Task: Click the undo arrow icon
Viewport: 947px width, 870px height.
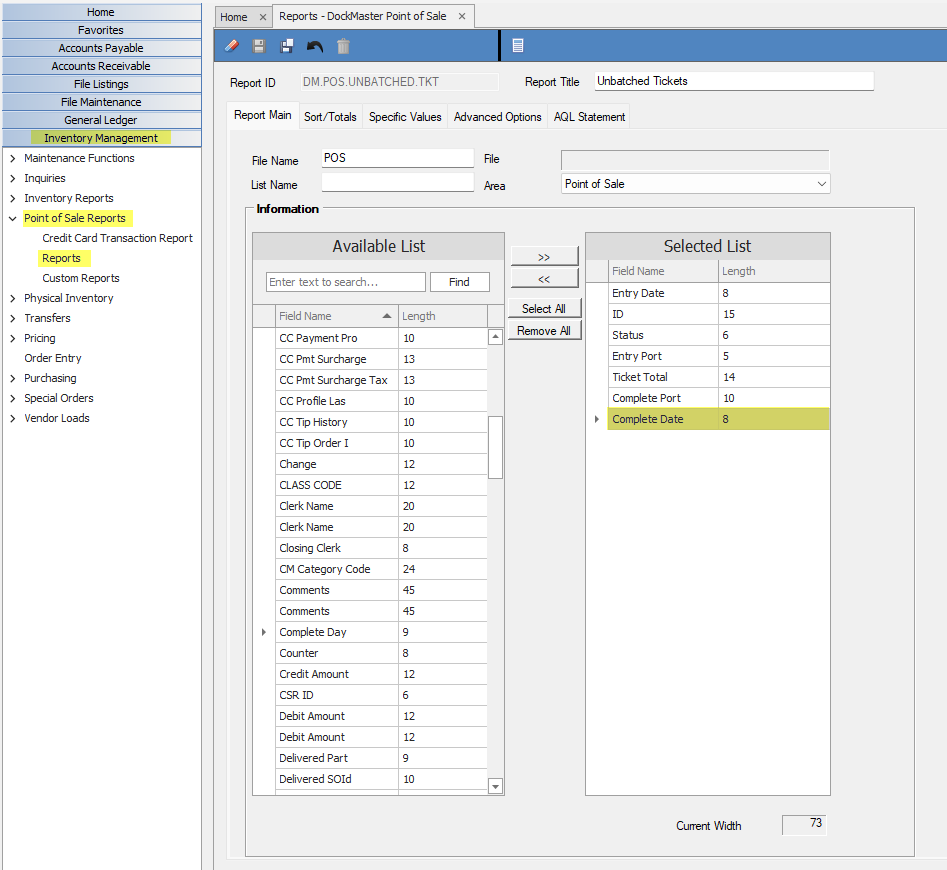Action: tap(315, 46)
